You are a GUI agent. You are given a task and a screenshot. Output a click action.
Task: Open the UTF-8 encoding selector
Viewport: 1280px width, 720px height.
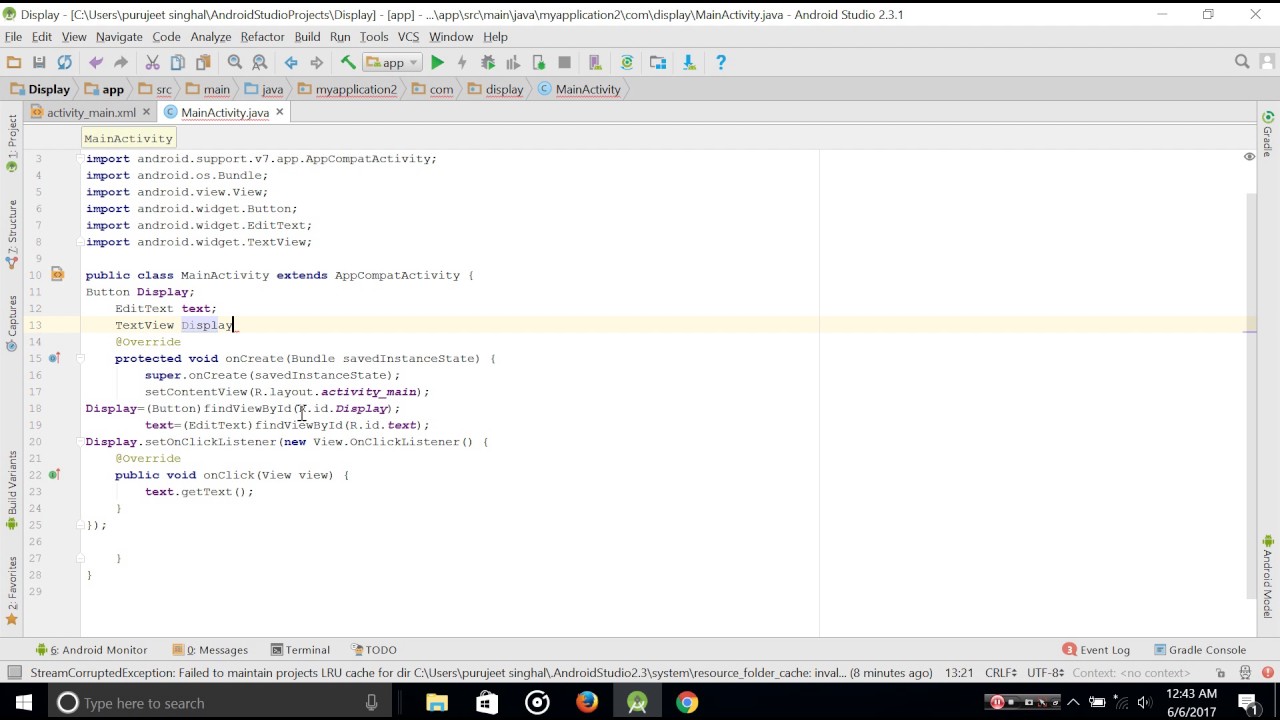tap(1045, 673)
